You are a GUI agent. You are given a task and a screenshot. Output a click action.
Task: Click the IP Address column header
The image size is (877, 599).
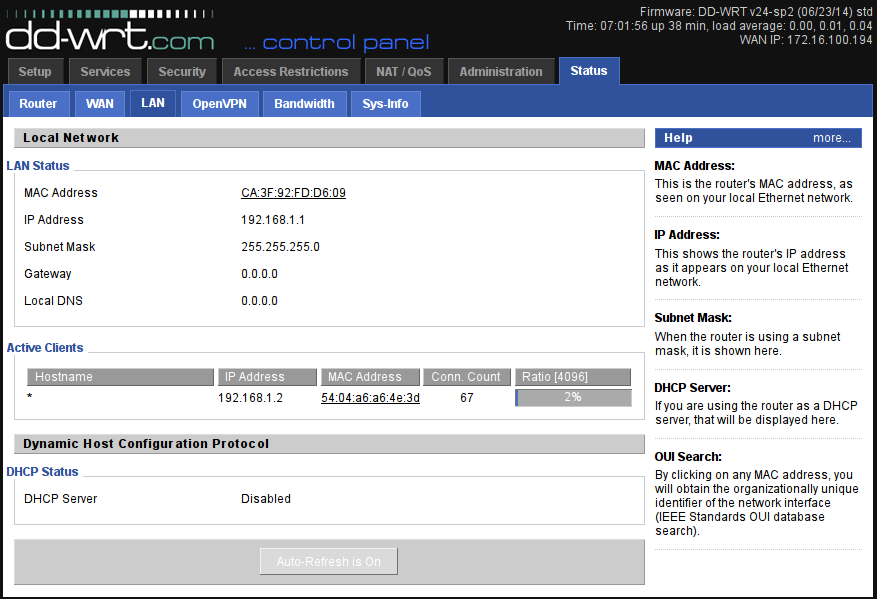[267, 377]
